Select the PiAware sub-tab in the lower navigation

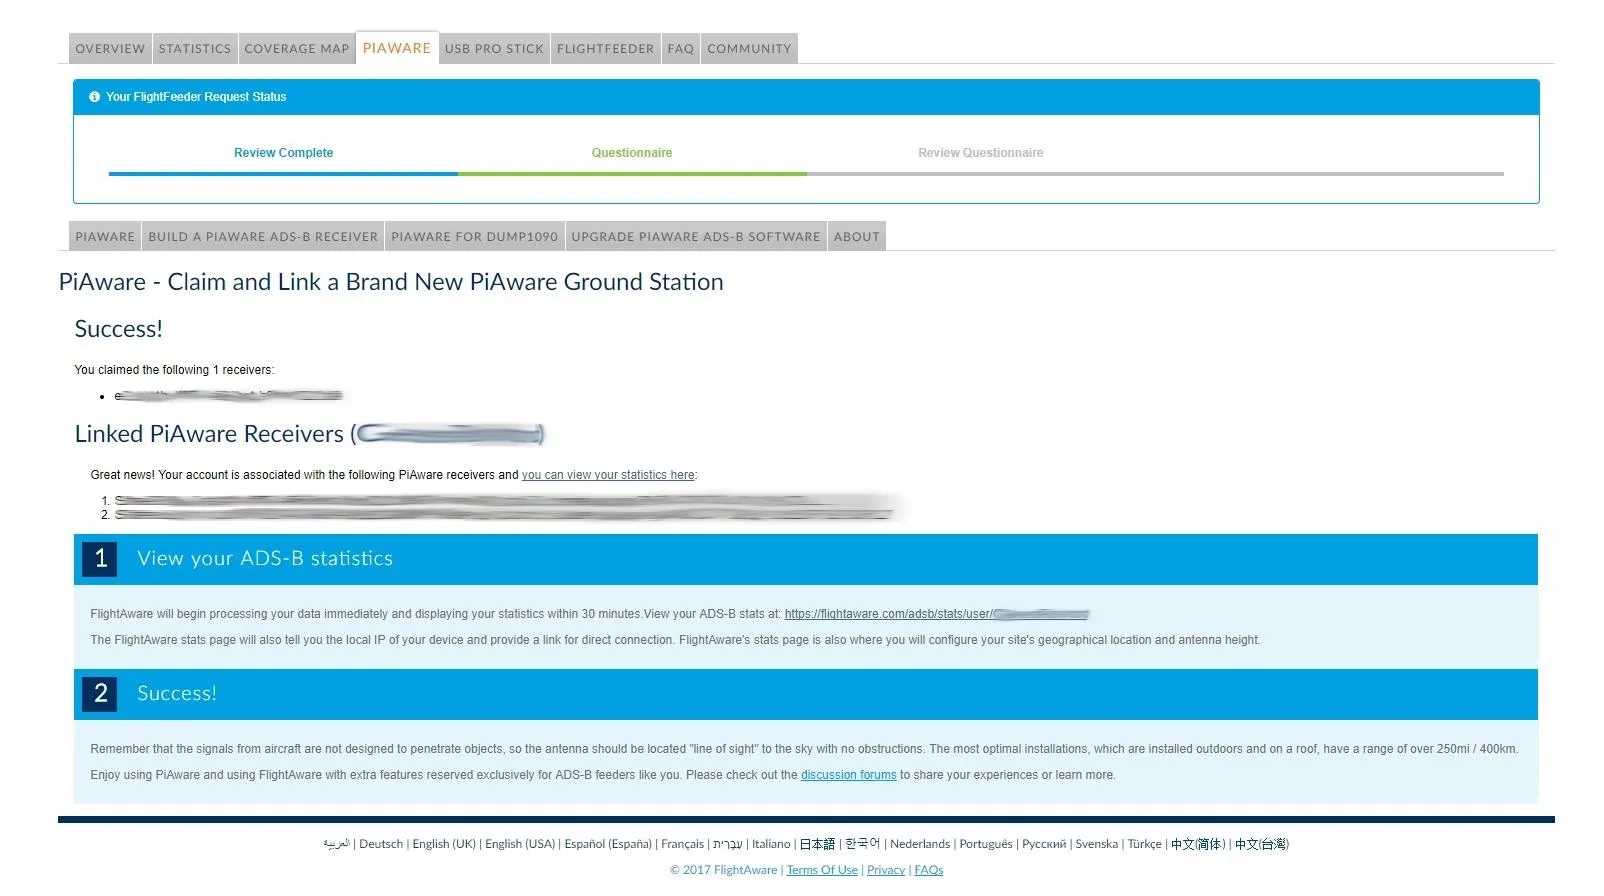105,237
